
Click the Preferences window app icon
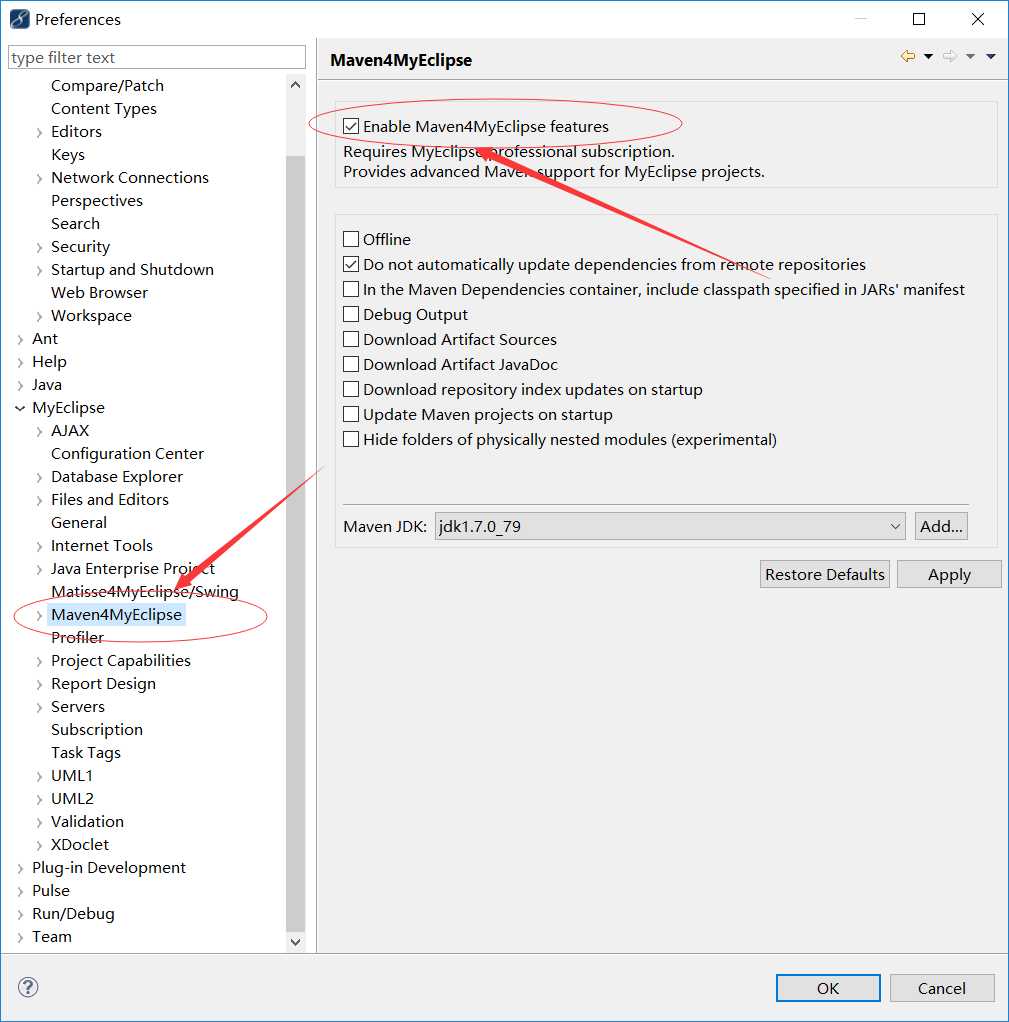pyautogui.click(x=20, y=19)
